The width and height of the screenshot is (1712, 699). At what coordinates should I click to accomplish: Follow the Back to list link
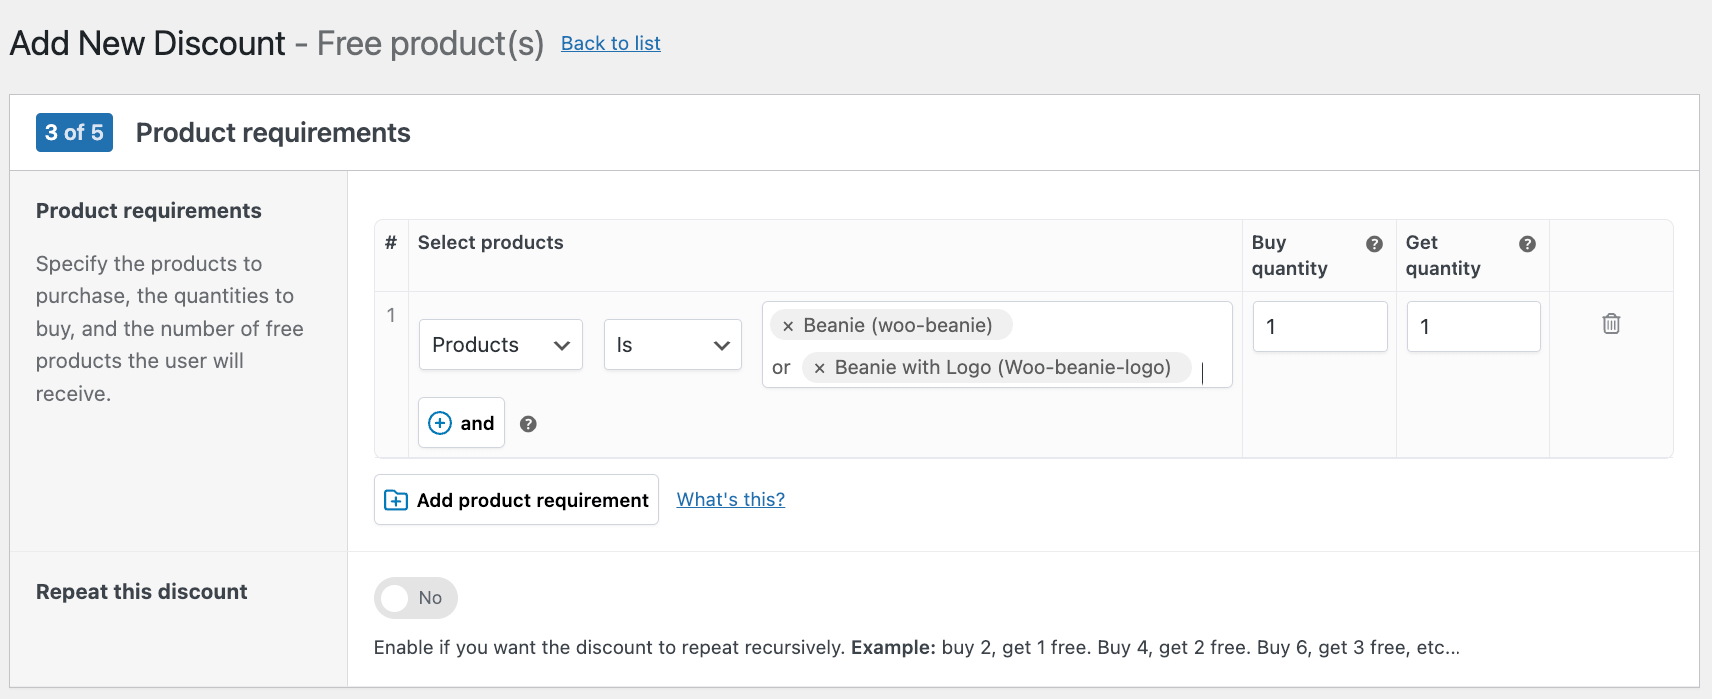click(611, 43)
